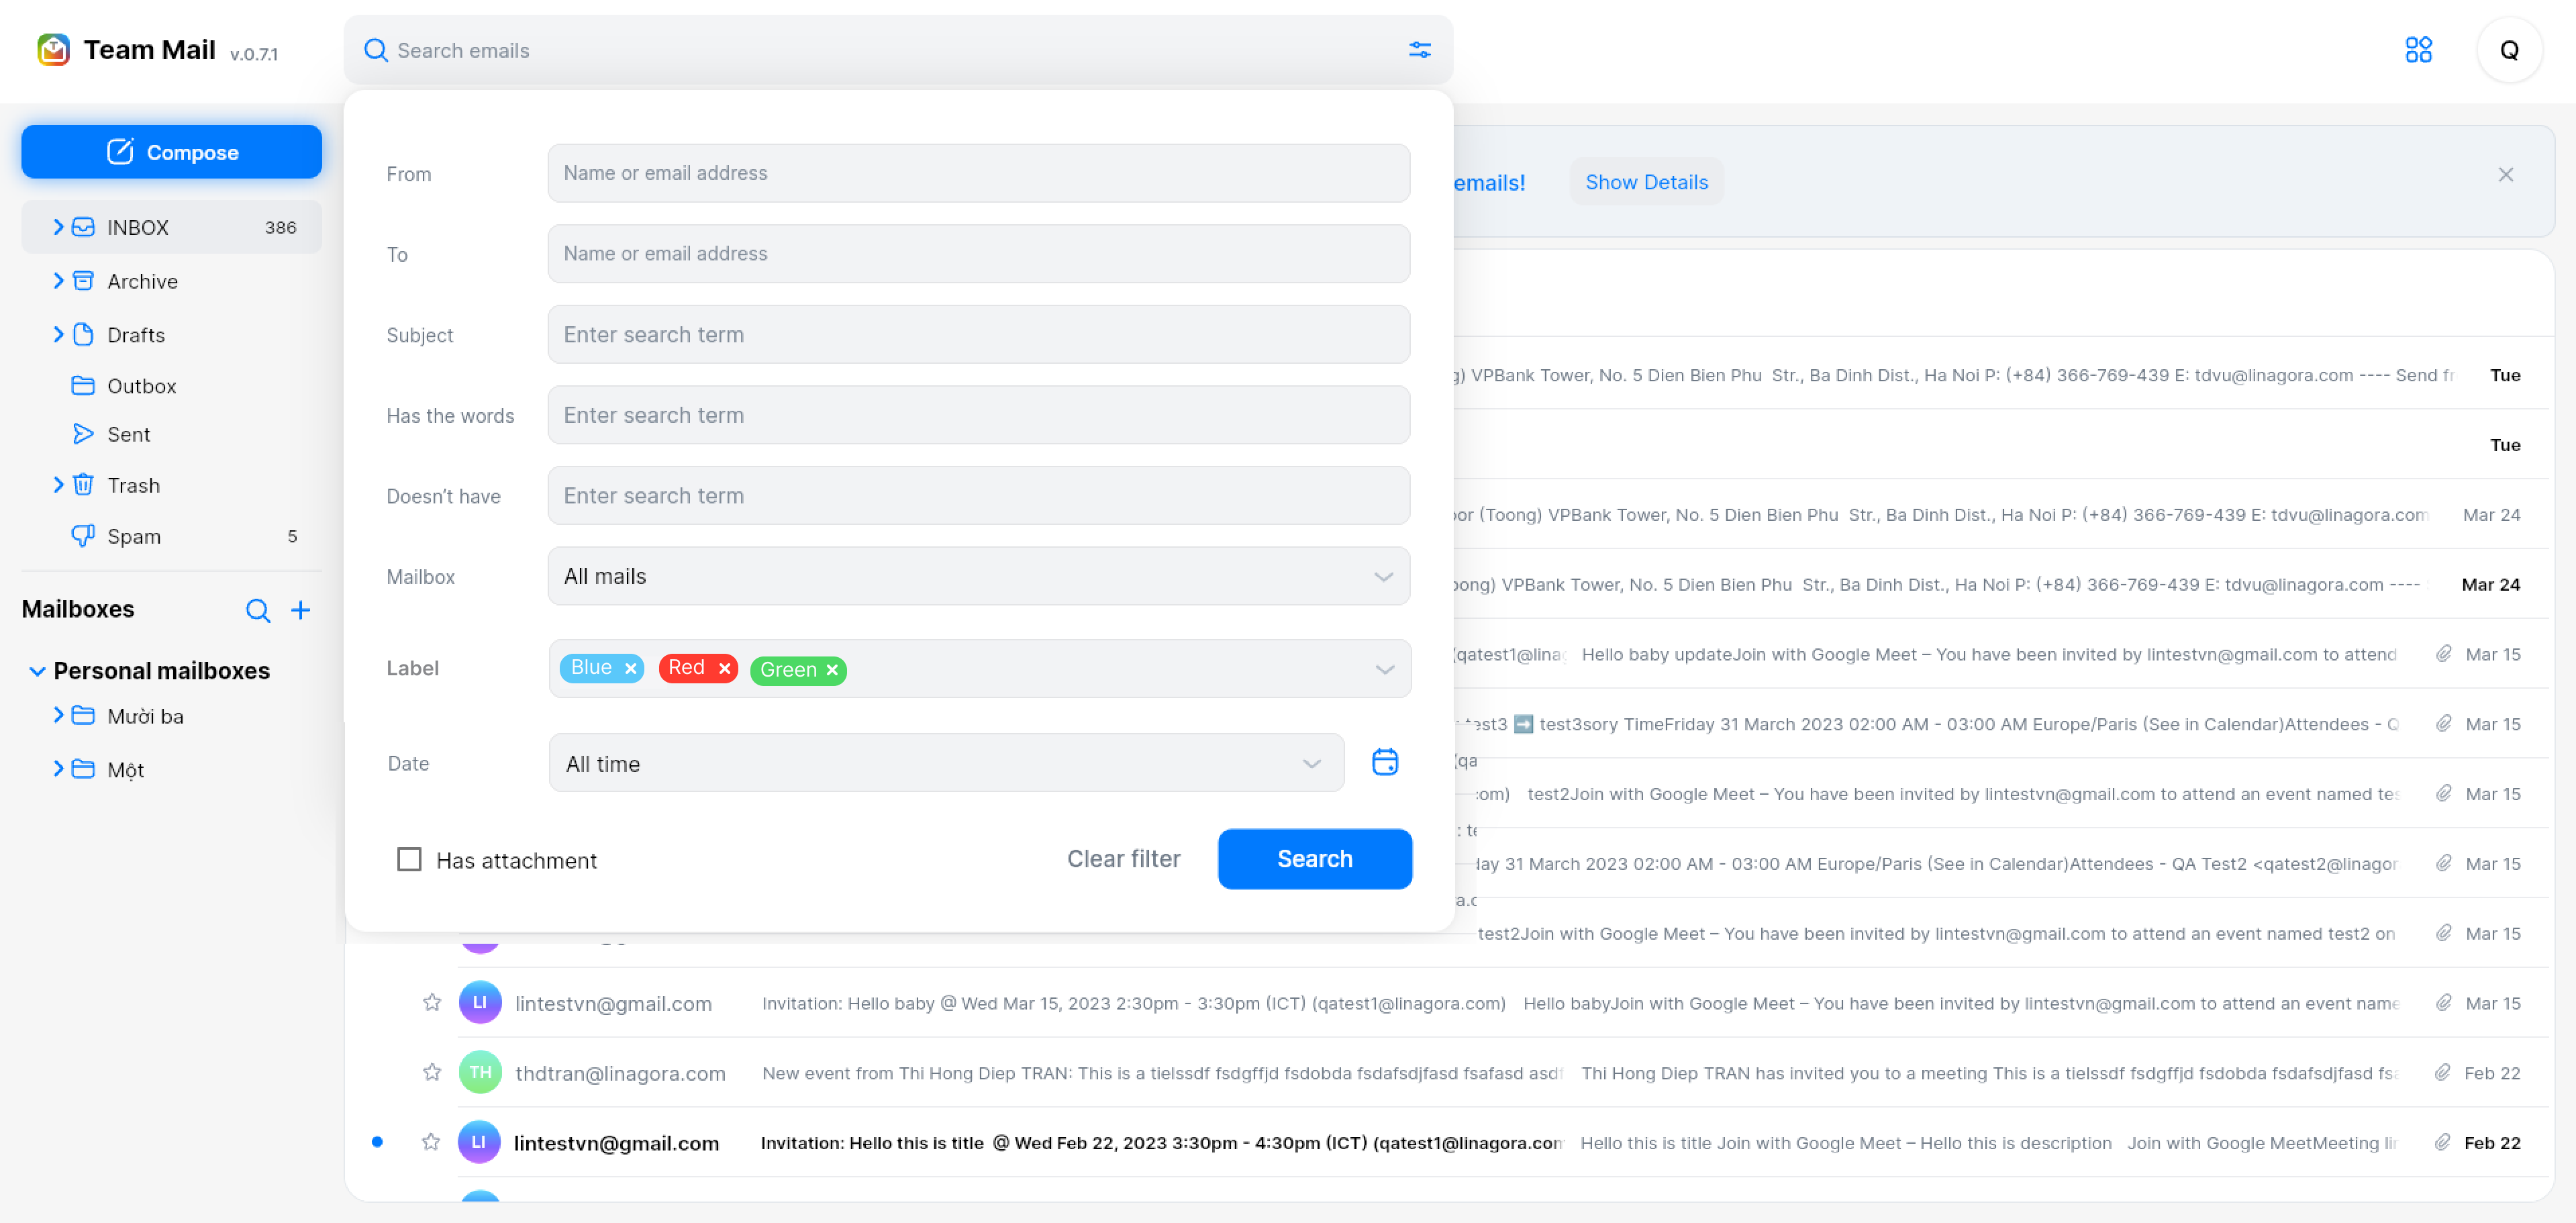Viewport: 2576px width, 1223px height.
Task: Click attachment icon on Feb 22 thdtran email
Action: point(2442,1072)
